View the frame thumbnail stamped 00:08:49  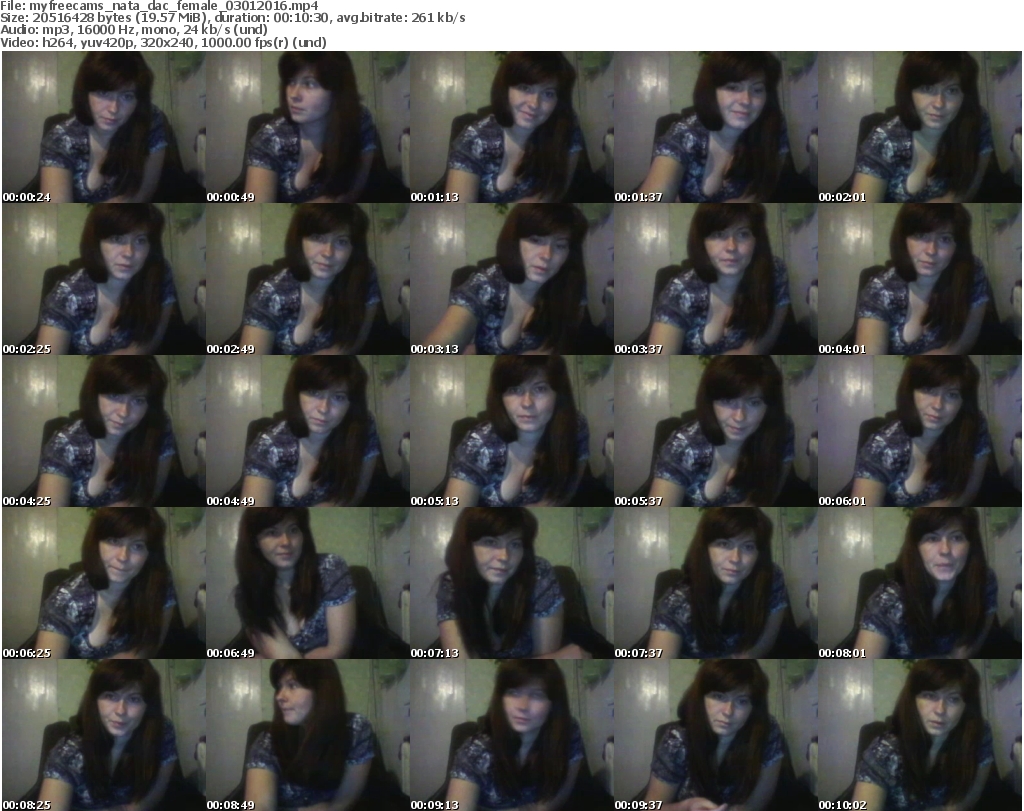pos(308,735)
